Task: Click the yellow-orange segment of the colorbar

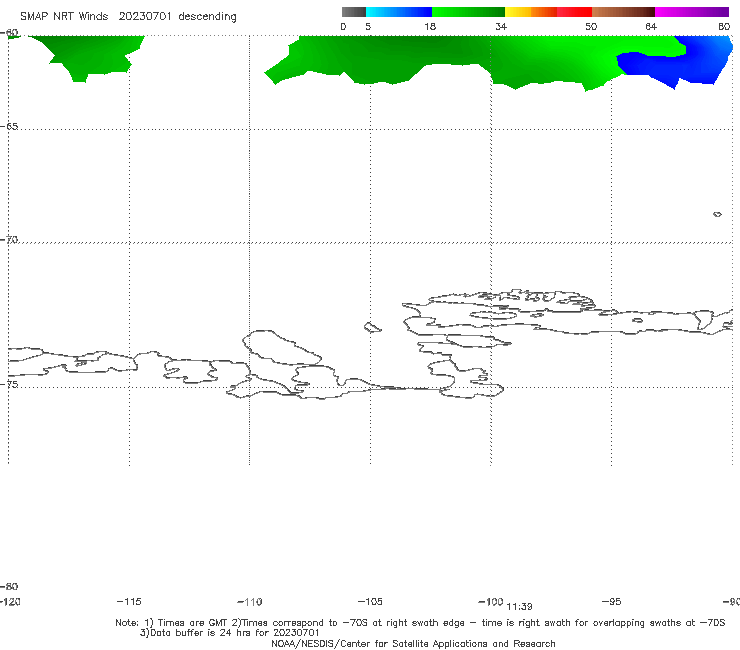Action: (531, 12)
